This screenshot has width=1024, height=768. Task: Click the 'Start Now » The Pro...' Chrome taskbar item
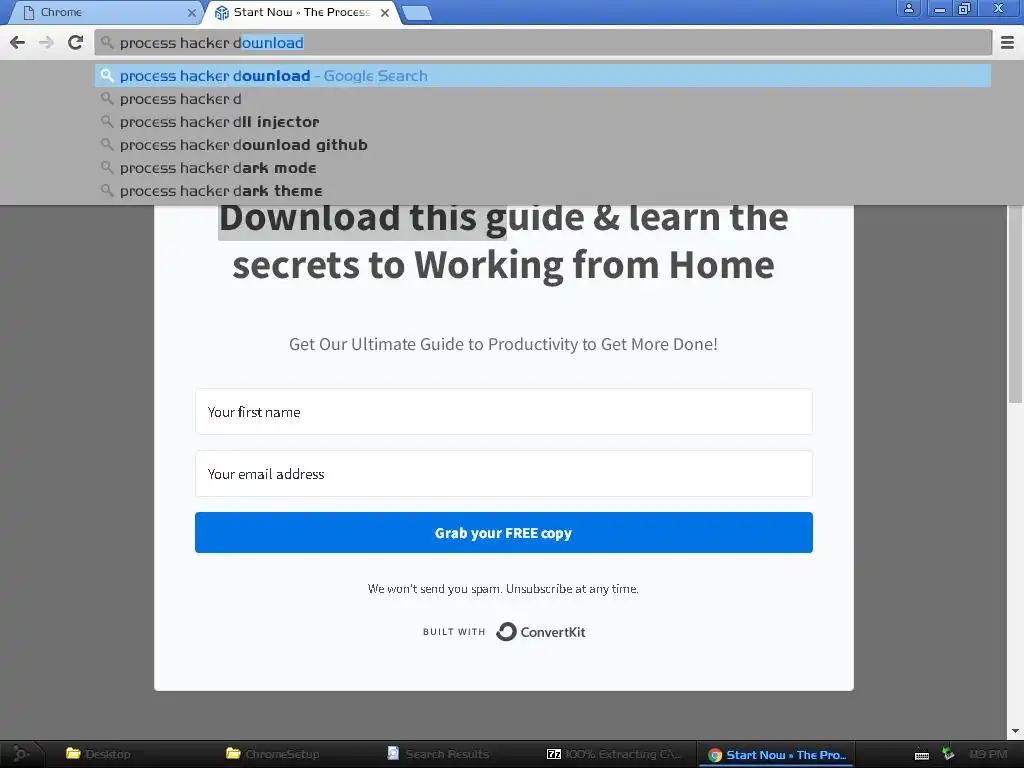(x=777, y=755)
